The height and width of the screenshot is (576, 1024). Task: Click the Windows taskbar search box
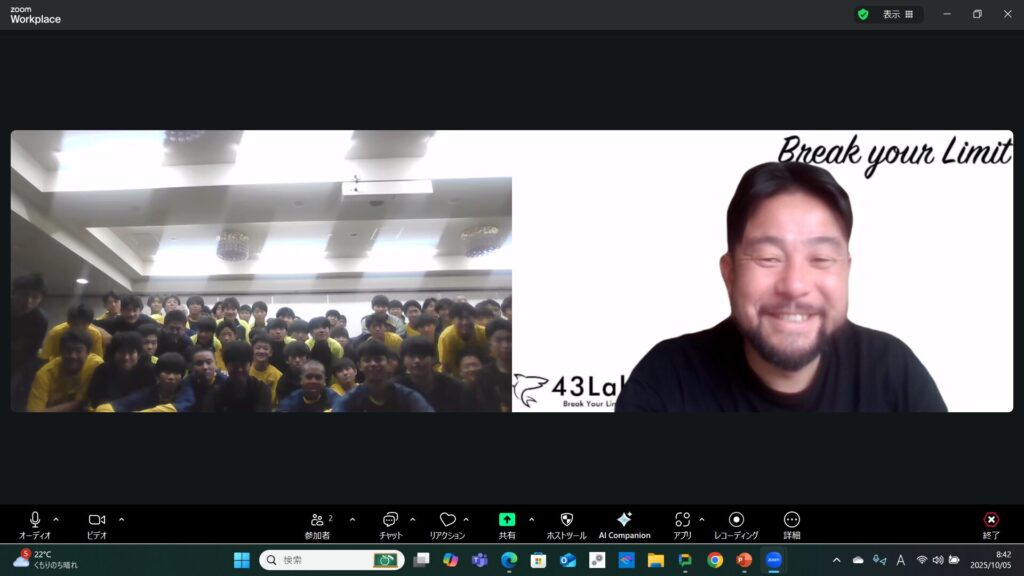click(332, 560)
